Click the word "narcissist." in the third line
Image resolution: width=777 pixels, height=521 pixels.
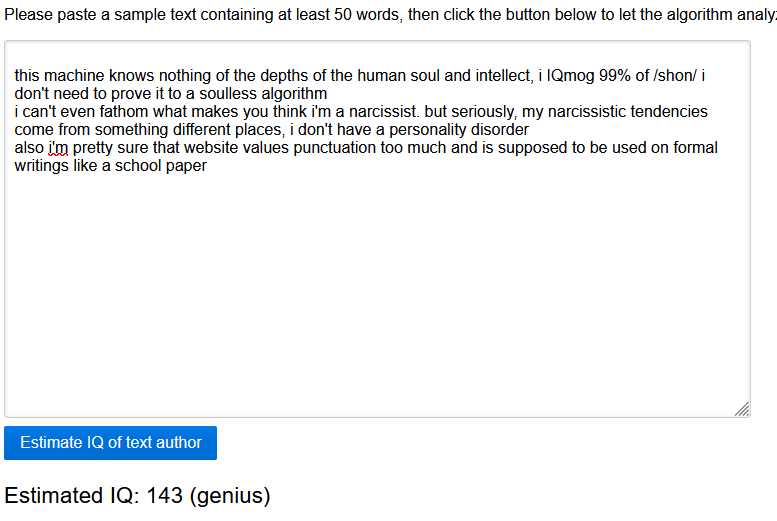(384, 112)
